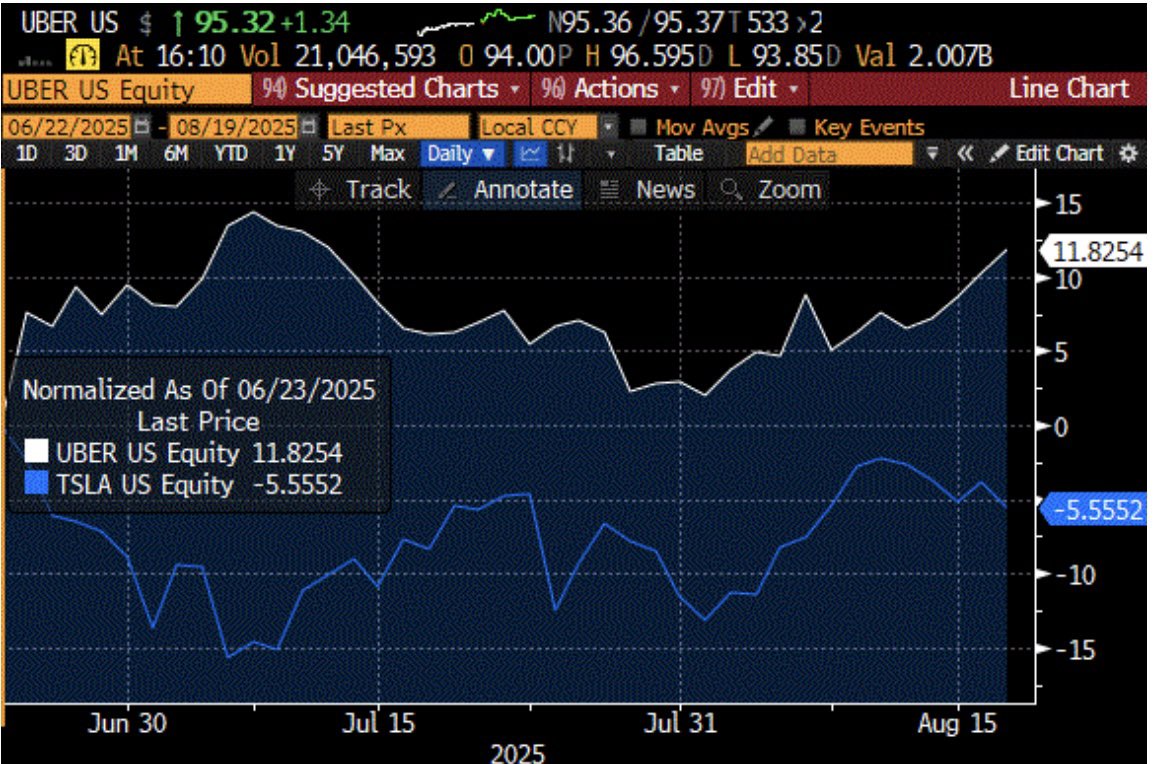Select the bar/candle chart type icon
The width and height of the screenshot is (1156, 764).
[x=565, y=154]
